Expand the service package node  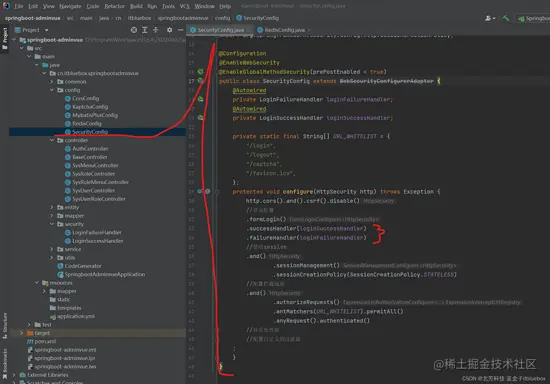click(52, 249)
